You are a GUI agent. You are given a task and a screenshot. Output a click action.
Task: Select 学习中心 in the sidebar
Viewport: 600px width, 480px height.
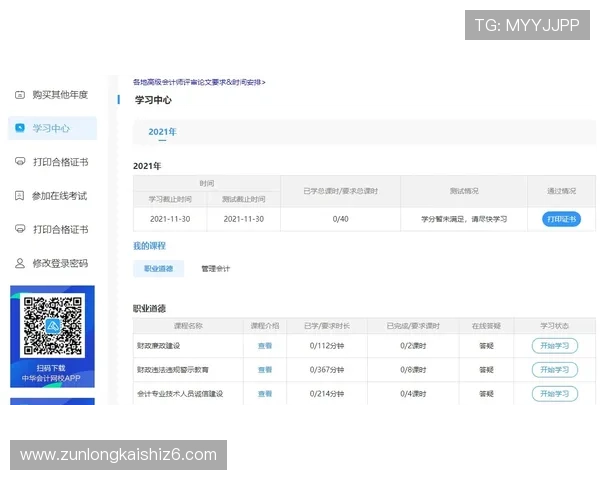(x=51, y=128)
